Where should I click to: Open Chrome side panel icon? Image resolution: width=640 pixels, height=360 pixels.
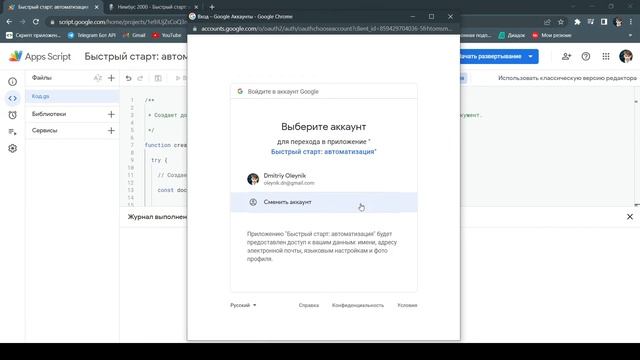pos(604,22)
